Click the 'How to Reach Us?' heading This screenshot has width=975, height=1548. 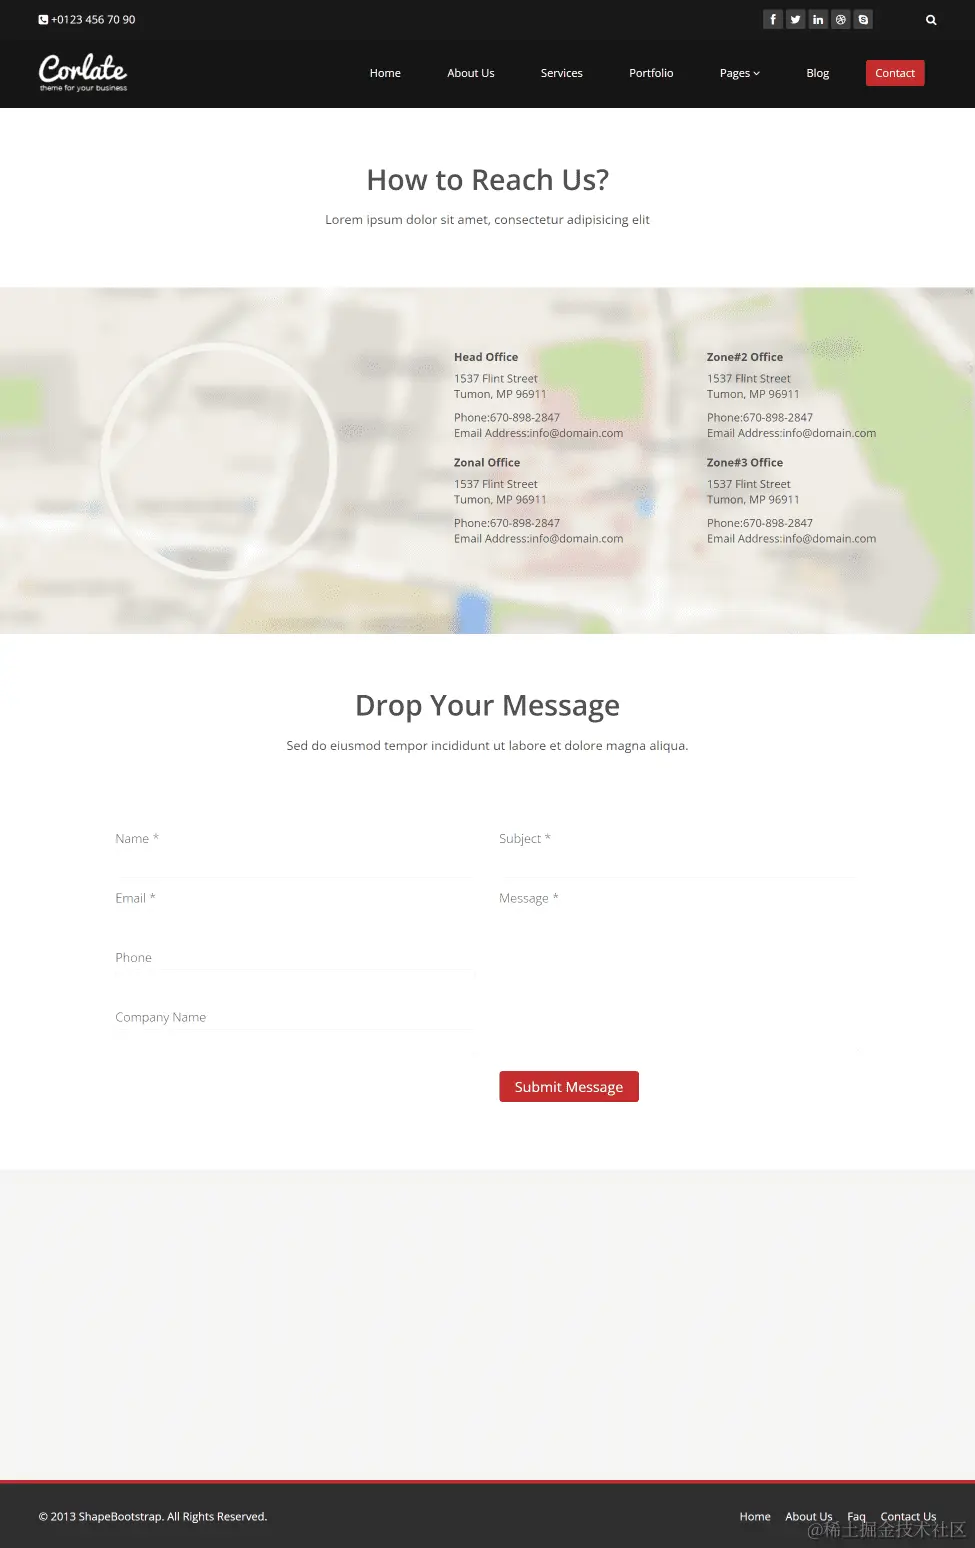point(487,180)
